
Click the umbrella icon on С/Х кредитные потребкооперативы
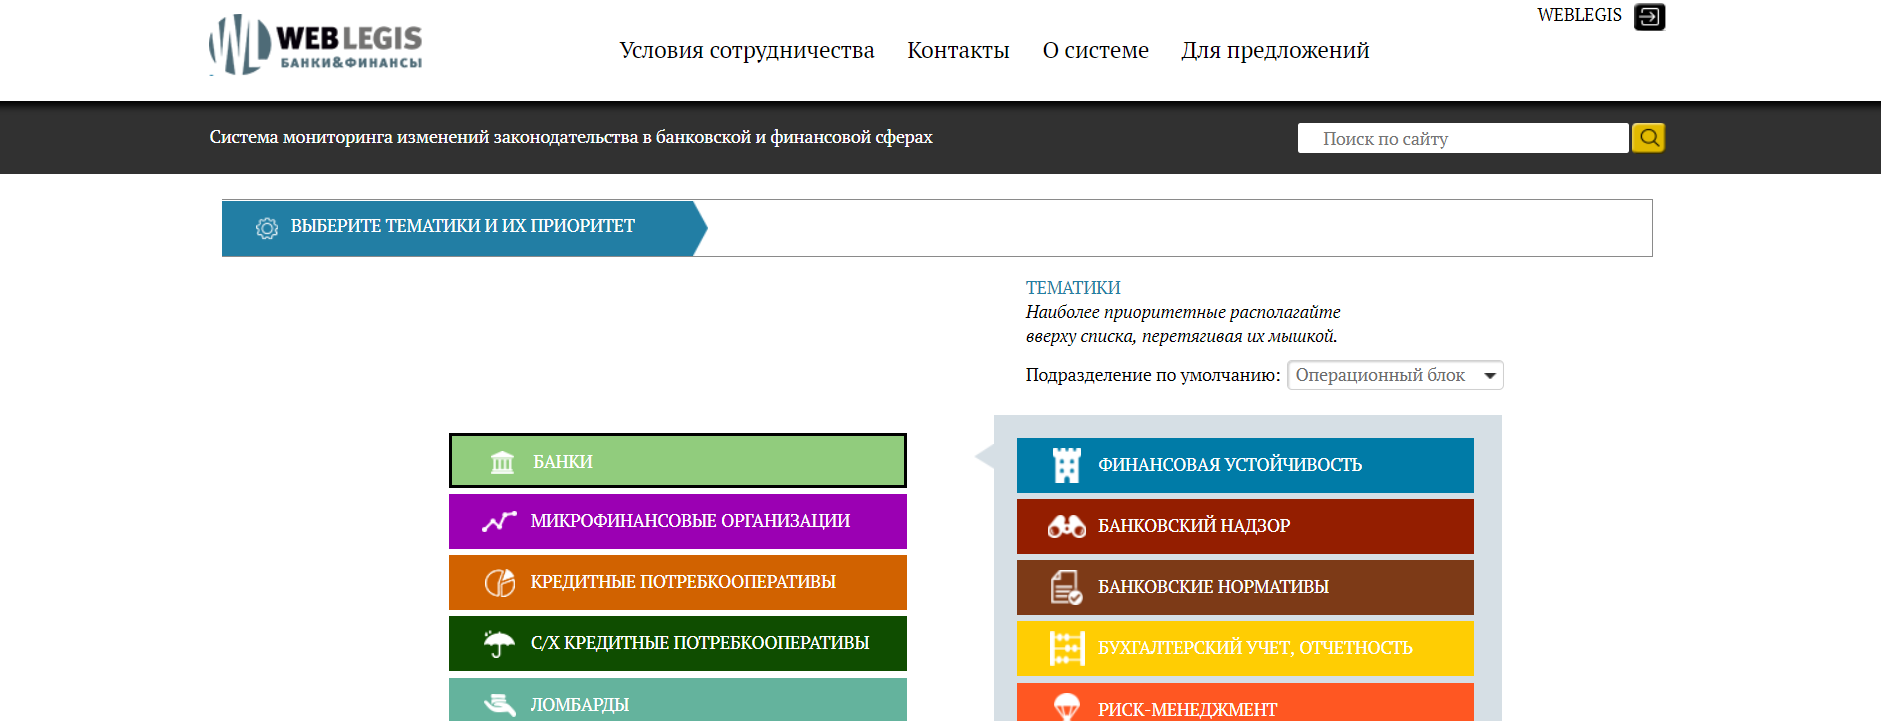pos(498,643)
